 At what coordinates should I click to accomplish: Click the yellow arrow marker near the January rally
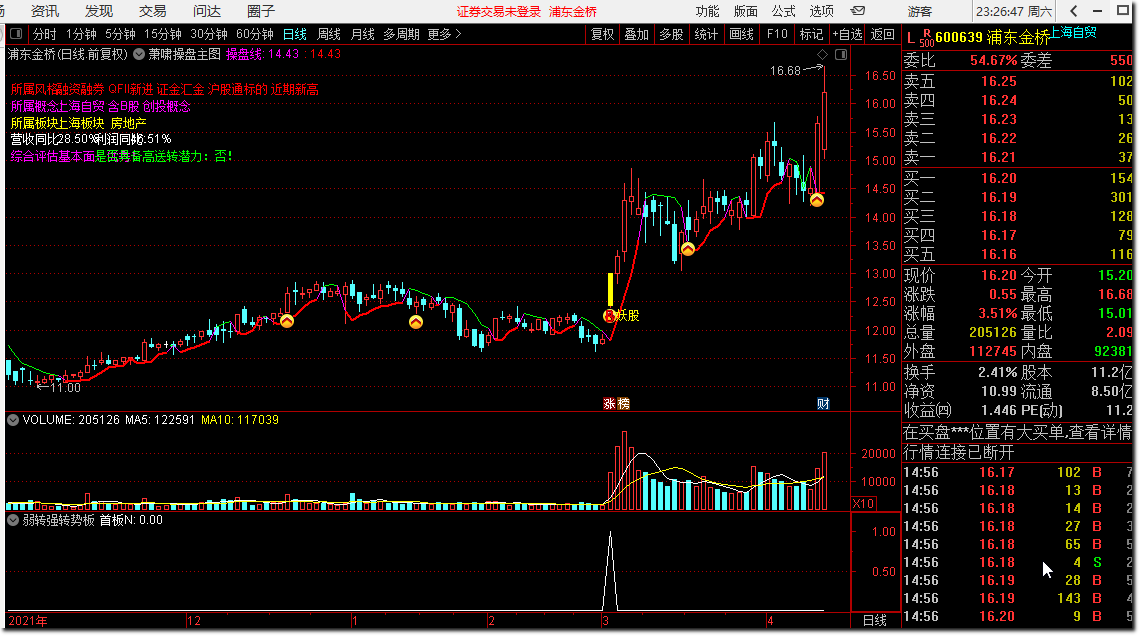click(287, 320)
